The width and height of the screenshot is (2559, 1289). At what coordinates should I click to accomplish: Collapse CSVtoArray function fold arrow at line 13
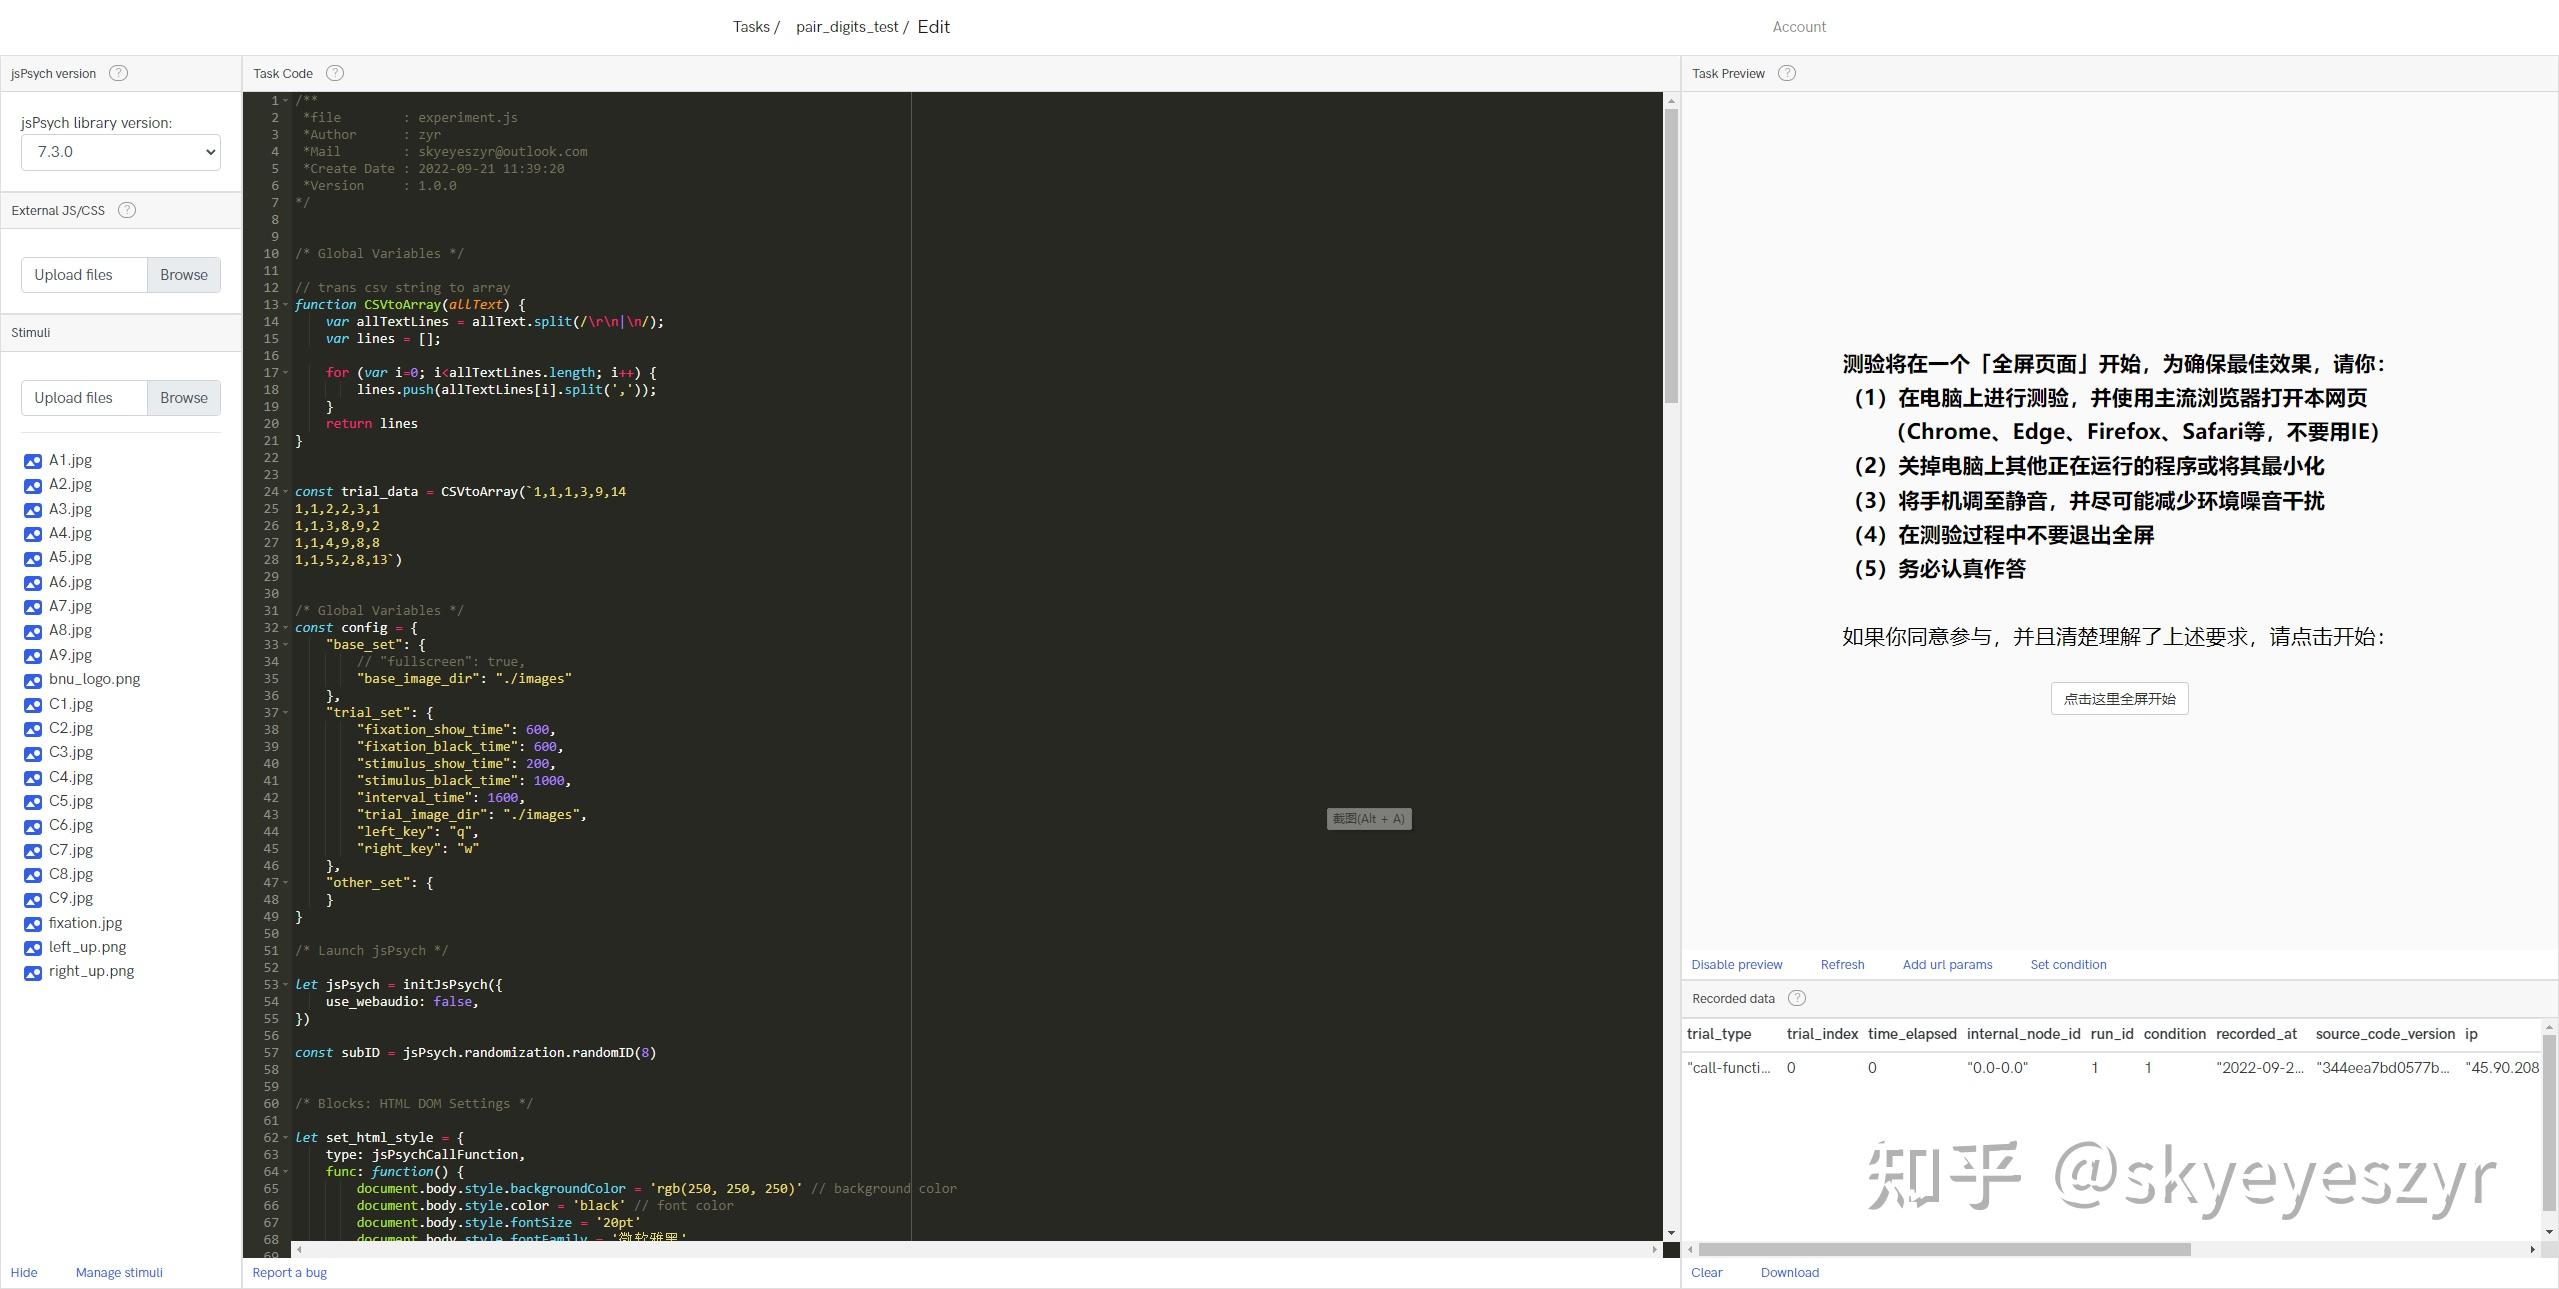(286, 305)
